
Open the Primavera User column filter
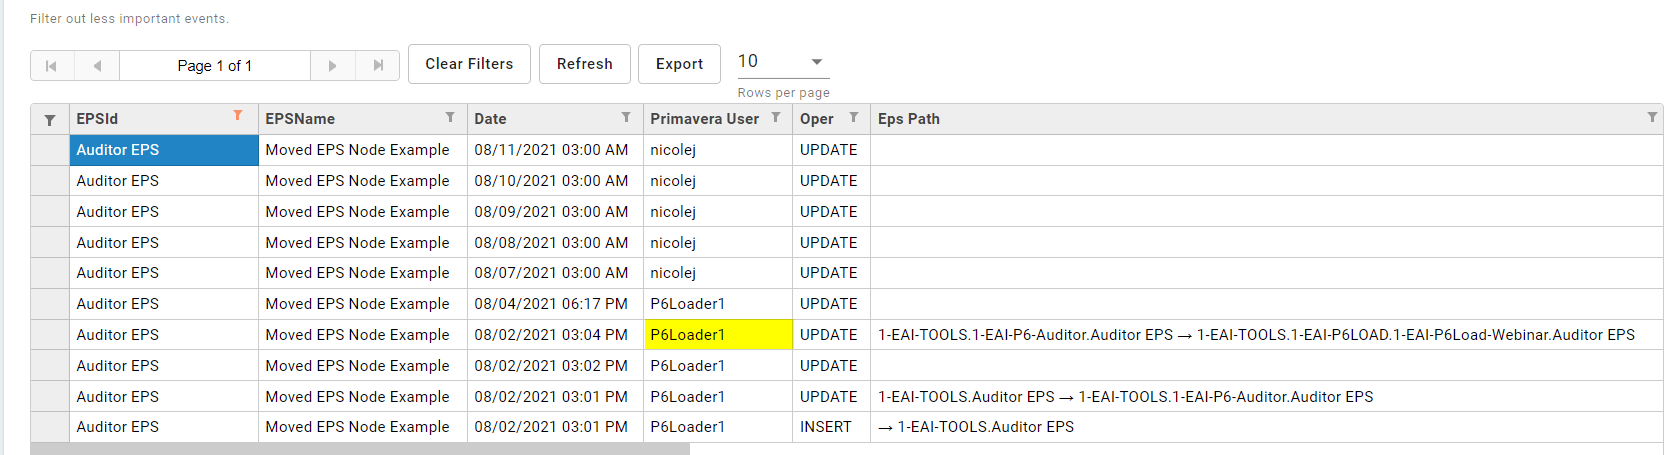tap(776, 118)
